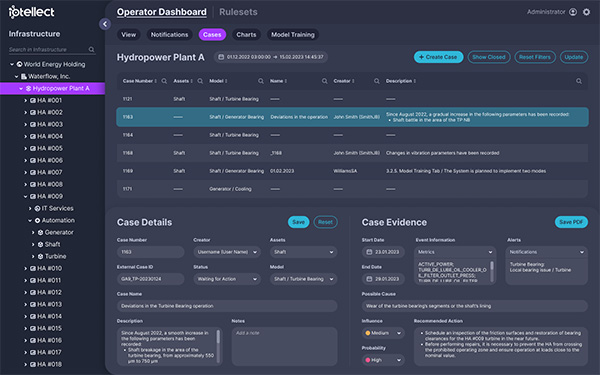The width and height of the screenshot is (600, 375).
Task: Open the Event Information Metrics dropdown
Action: (x=455, y=252)
